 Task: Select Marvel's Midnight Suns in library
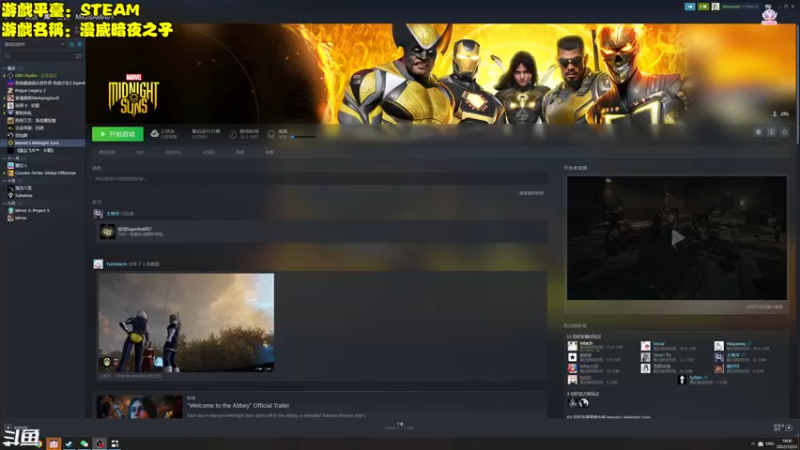point(43,143)
